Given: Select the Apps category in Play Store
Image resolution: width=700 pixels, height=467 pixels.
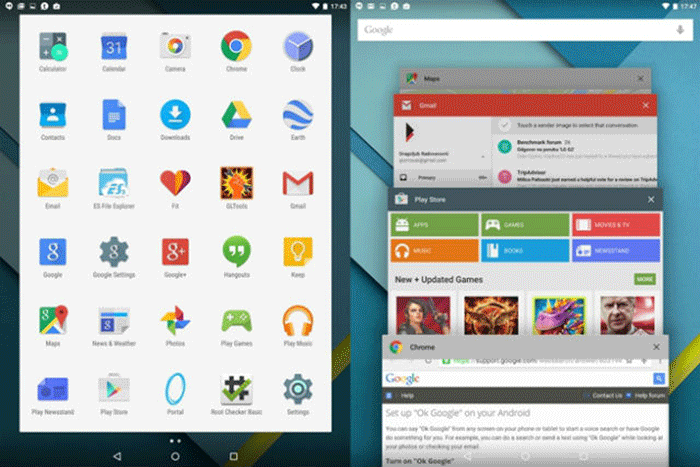Looking at the screenshot, I should tap(434, 225).
